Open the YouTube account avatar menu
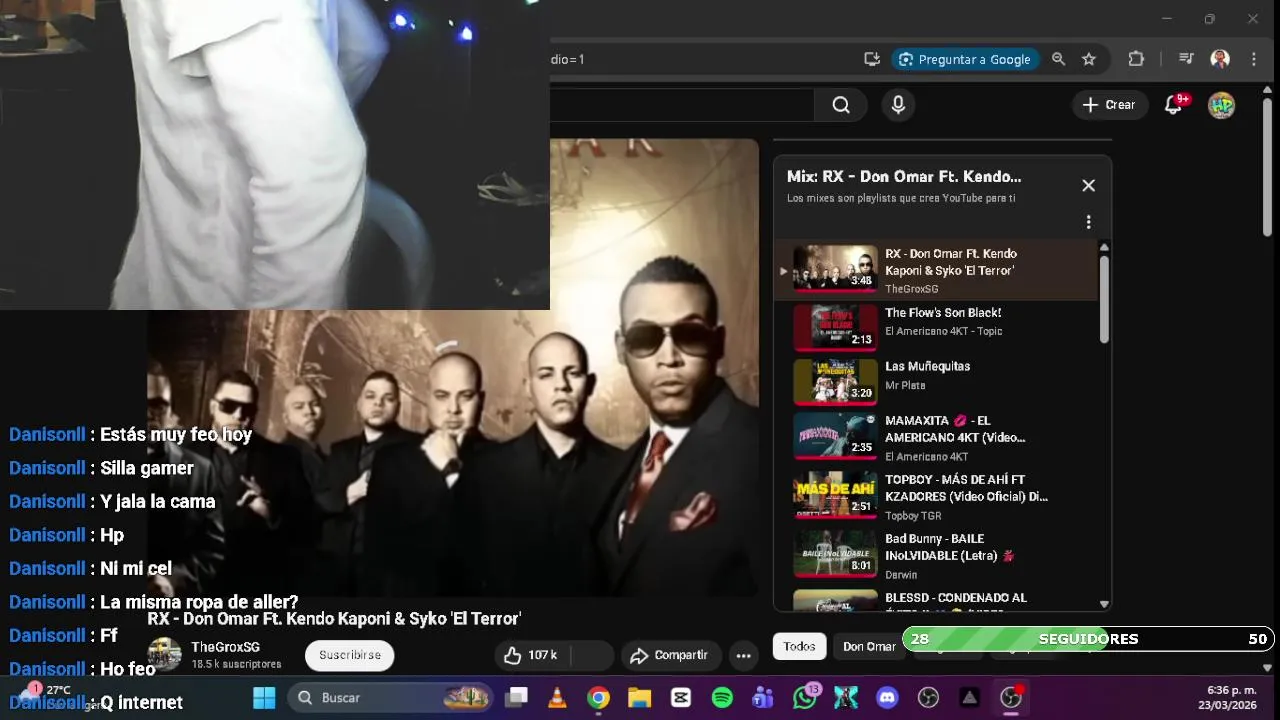Viewport: 1280px width, 720px height. coord(1221,105)
